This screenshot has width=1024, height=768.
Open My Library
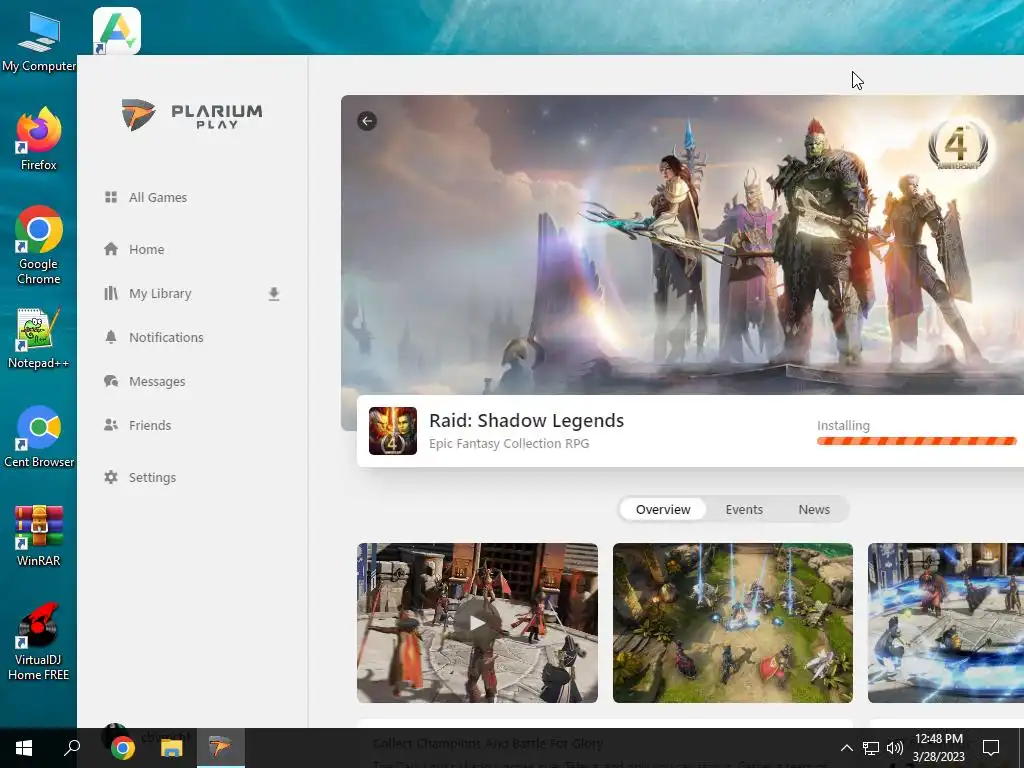coord(160,294)
